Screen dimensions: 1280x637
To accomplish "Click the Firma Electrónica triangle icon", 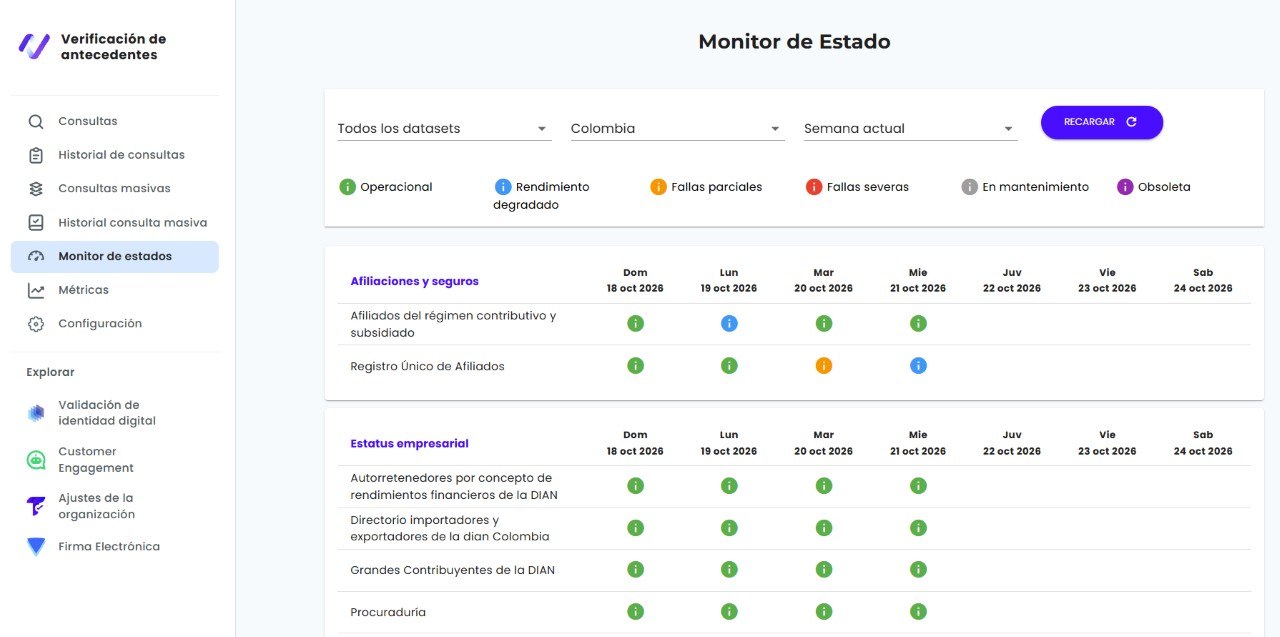I will pos(36,547).
